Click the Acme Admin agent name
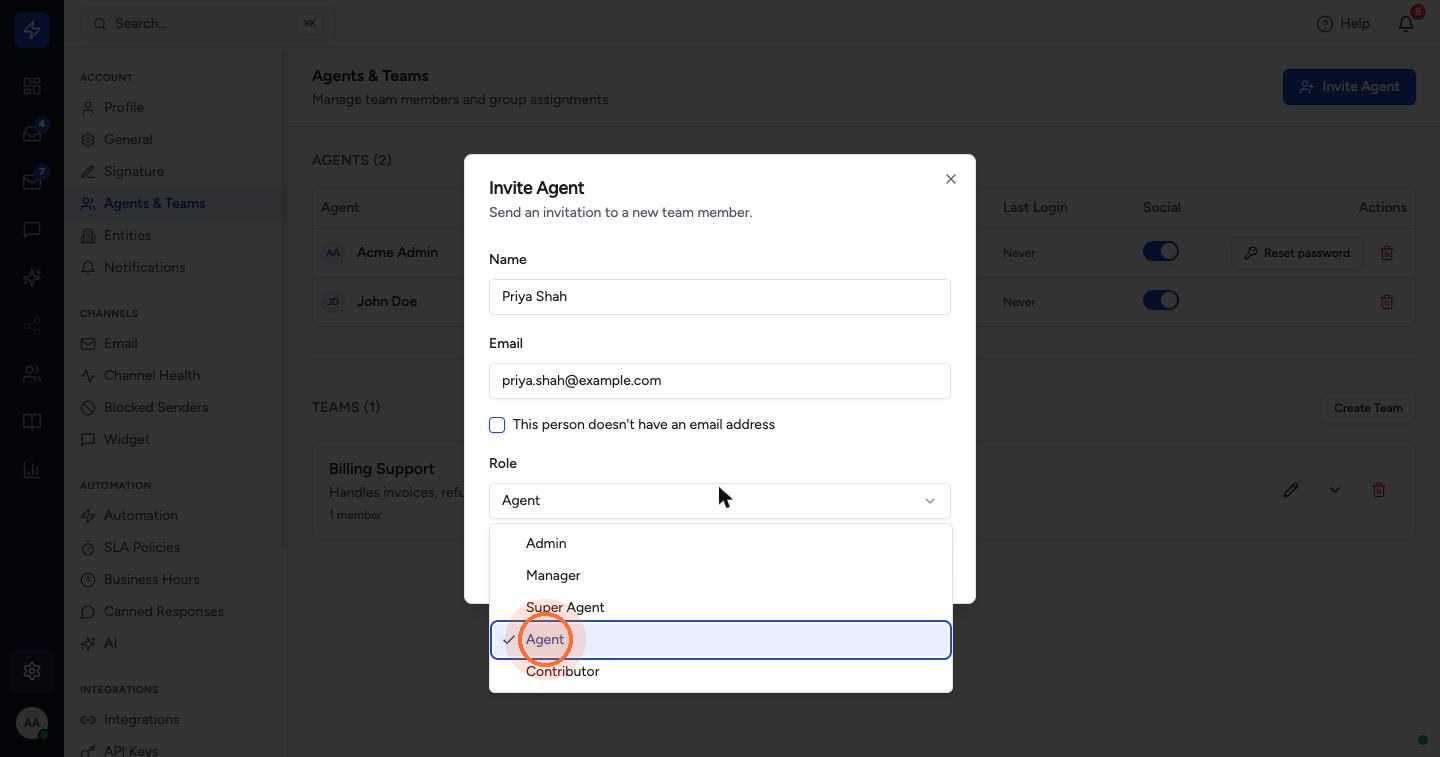This screenshot has width=1440, height=757. [x=397, y=253]
